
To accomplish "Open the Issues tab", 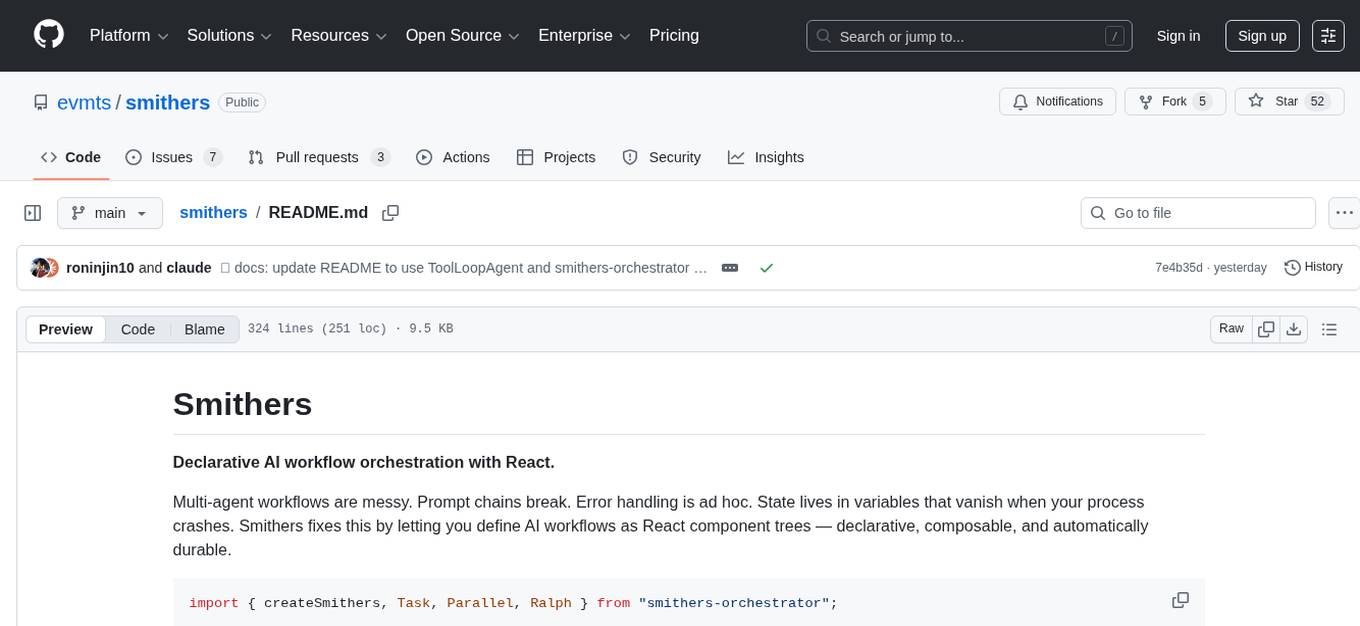I will tap(173, 157).
